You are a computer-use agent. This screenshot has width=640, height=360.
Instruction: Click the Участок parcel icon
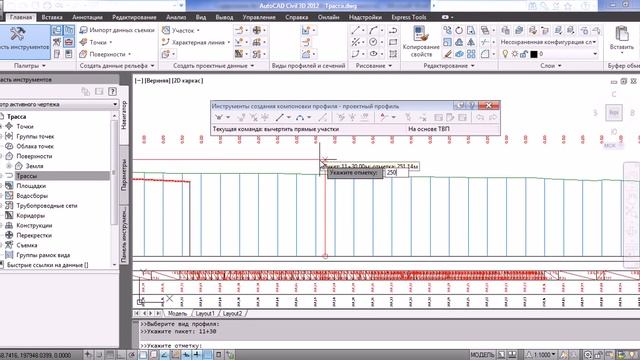pyautogui.click(x=166, y=30)
